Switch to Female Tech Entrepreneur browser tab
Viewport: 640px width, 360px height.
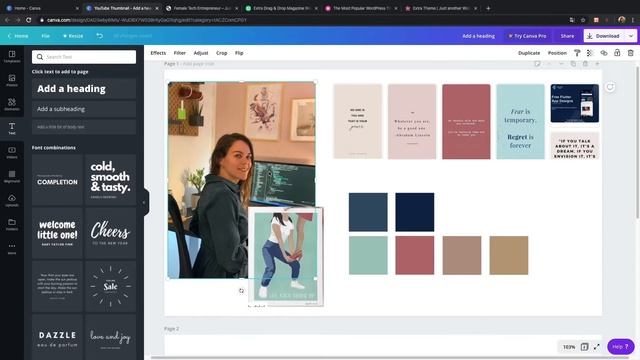(202, 8)
